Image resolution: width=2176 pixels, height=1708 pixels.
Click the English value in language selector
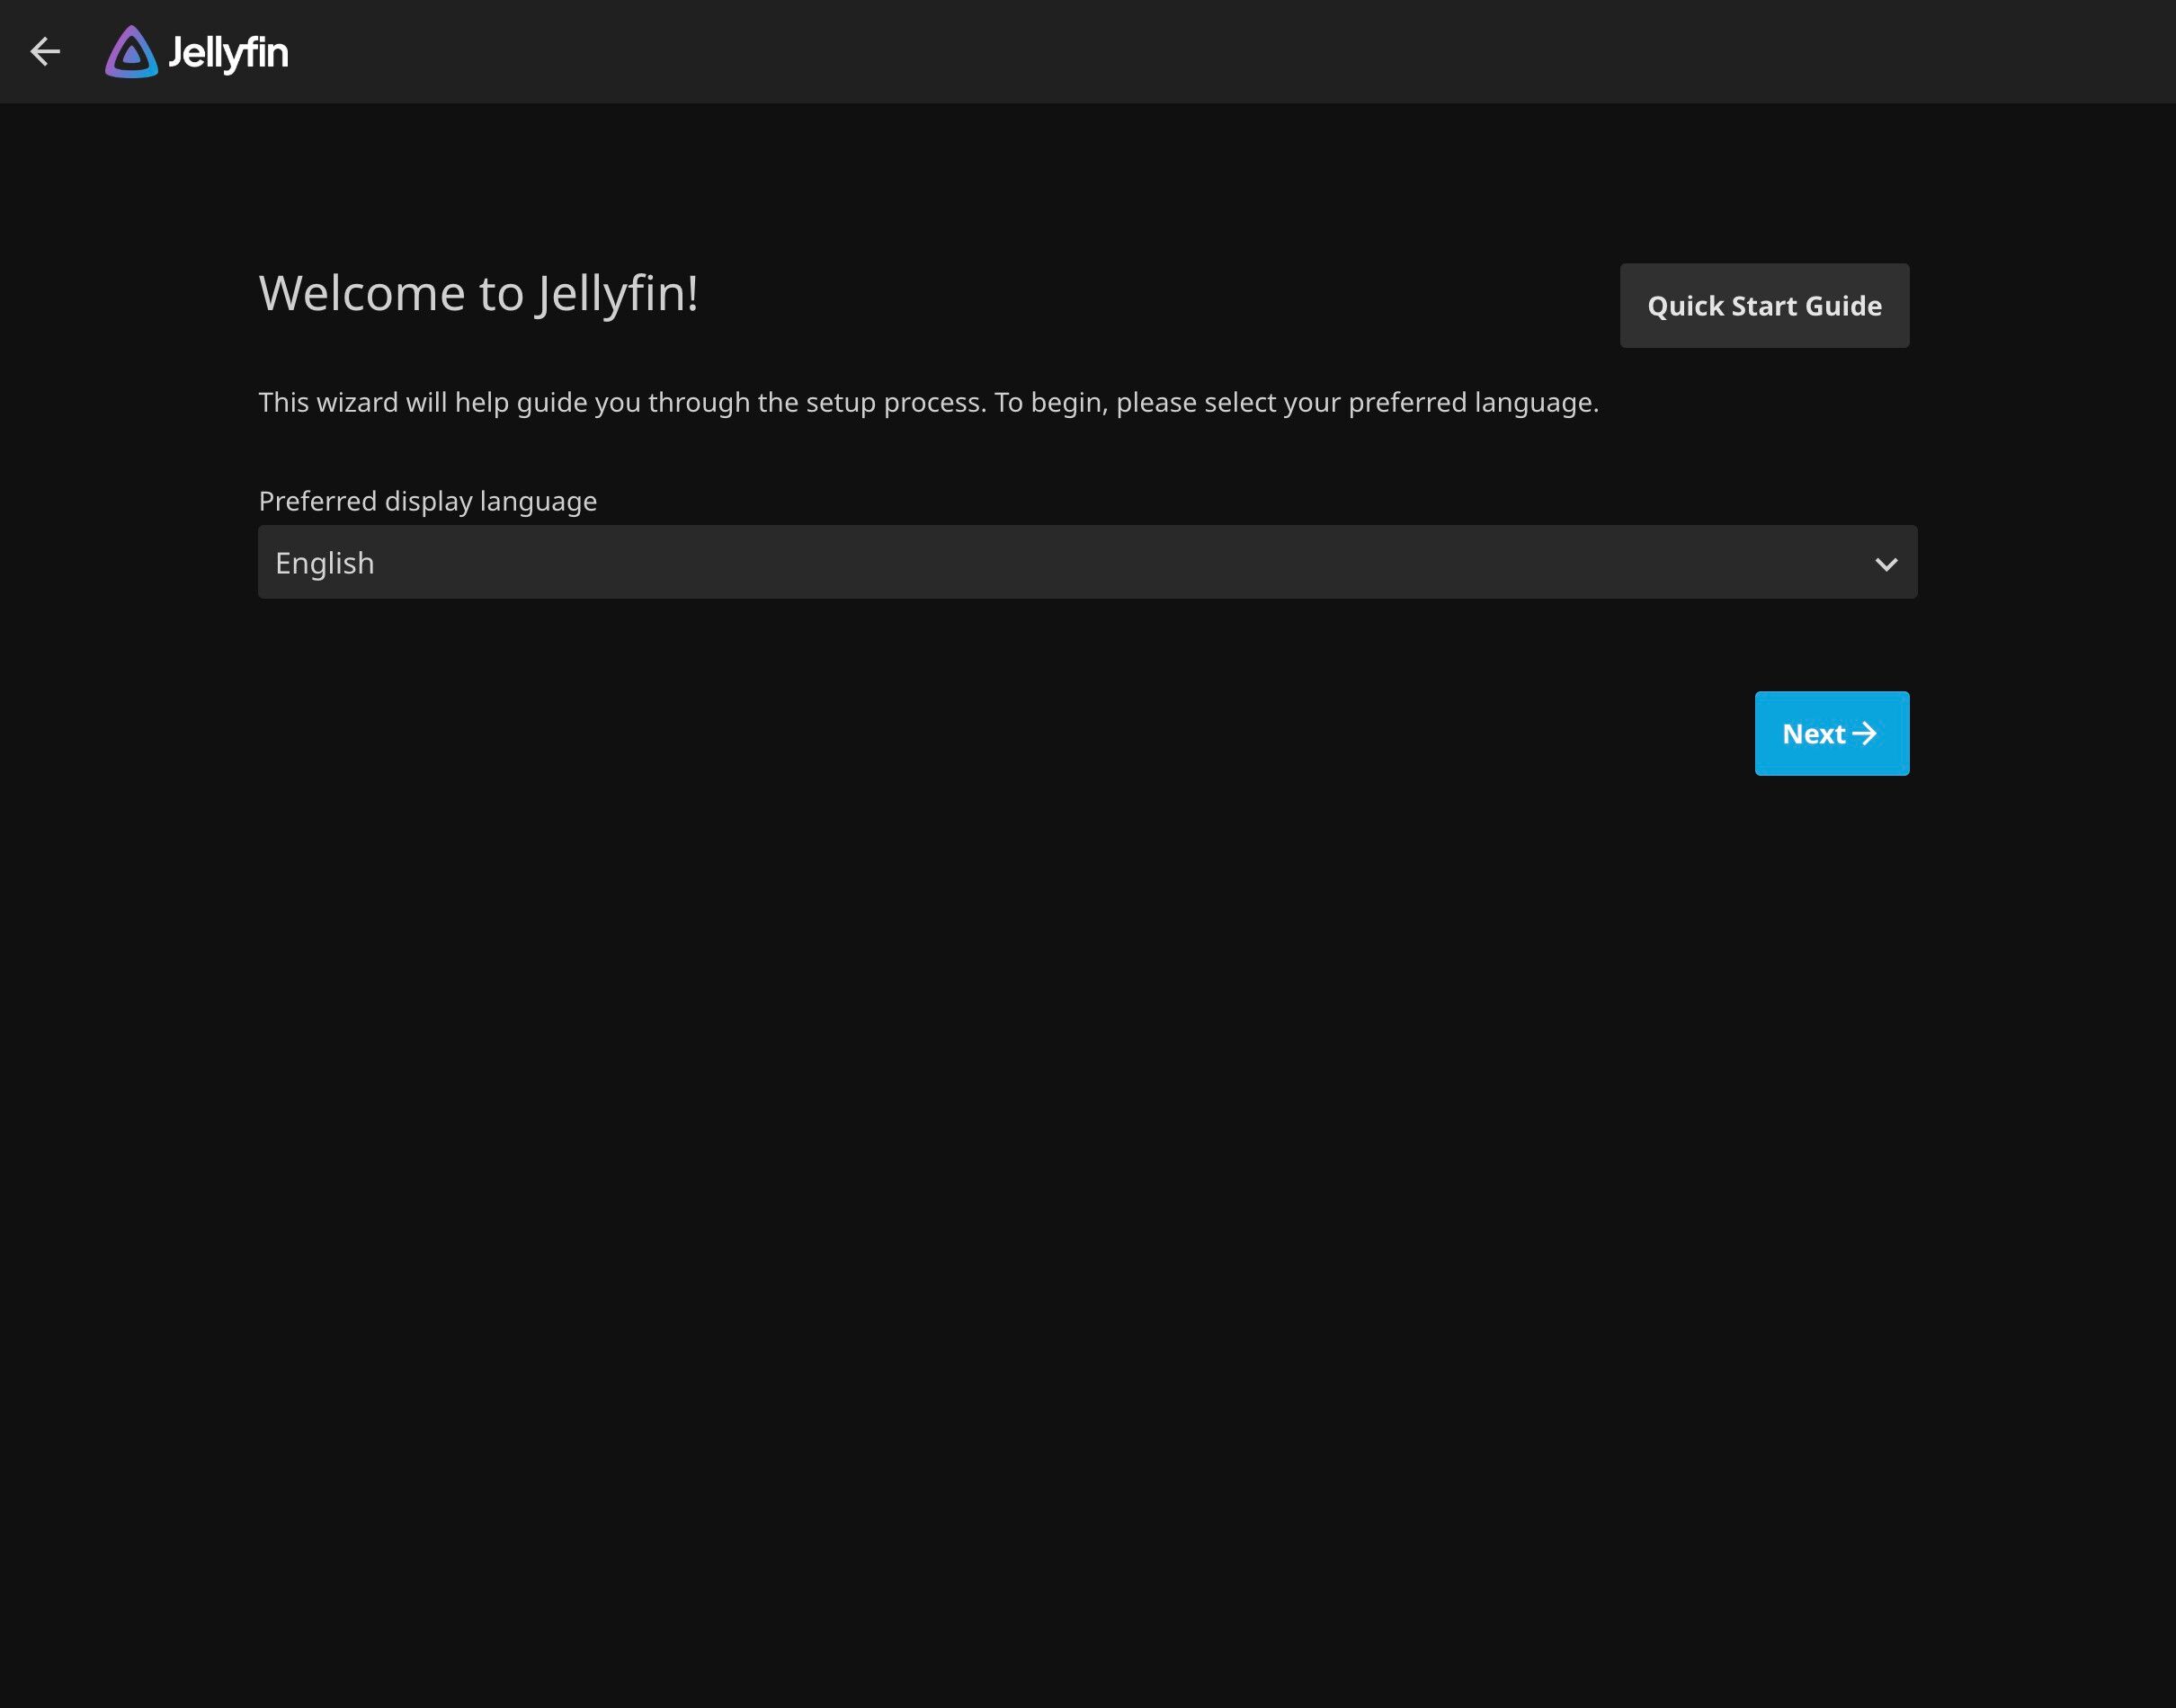pyautogui.click(x=325, y=563)
